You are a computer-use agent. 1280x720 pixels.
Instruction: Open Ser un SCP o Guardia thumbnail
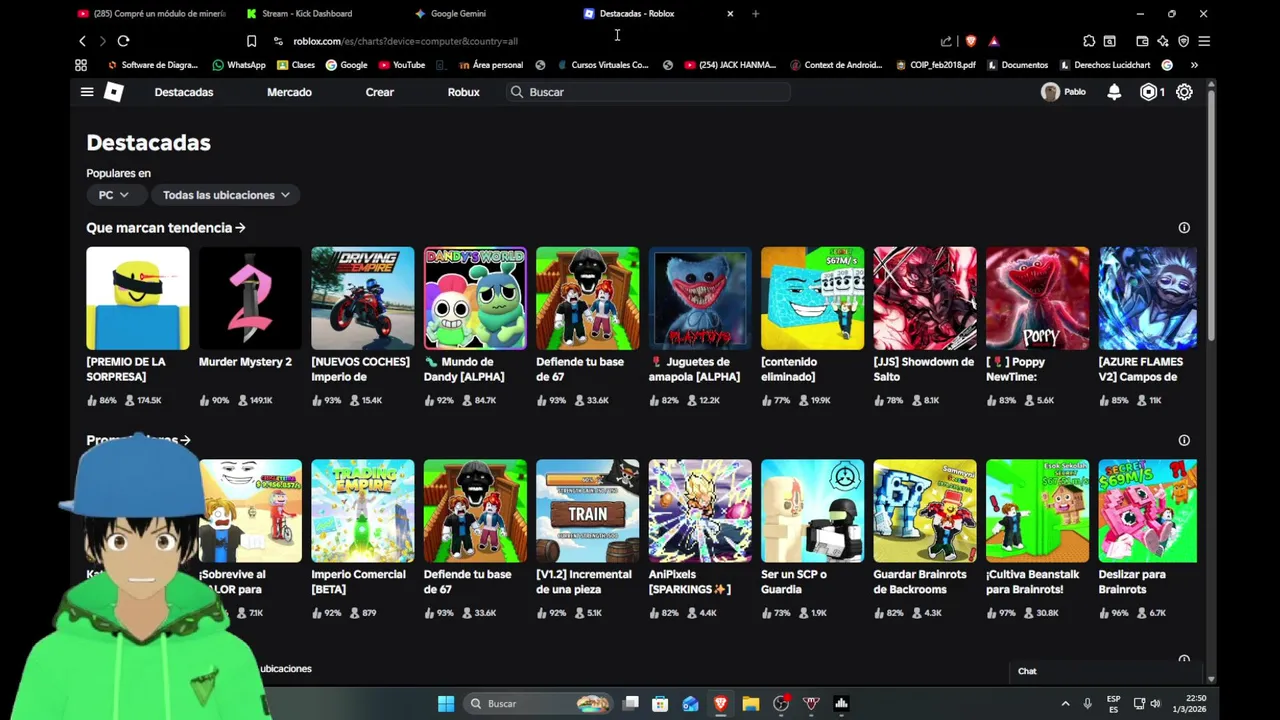(812, 511)
